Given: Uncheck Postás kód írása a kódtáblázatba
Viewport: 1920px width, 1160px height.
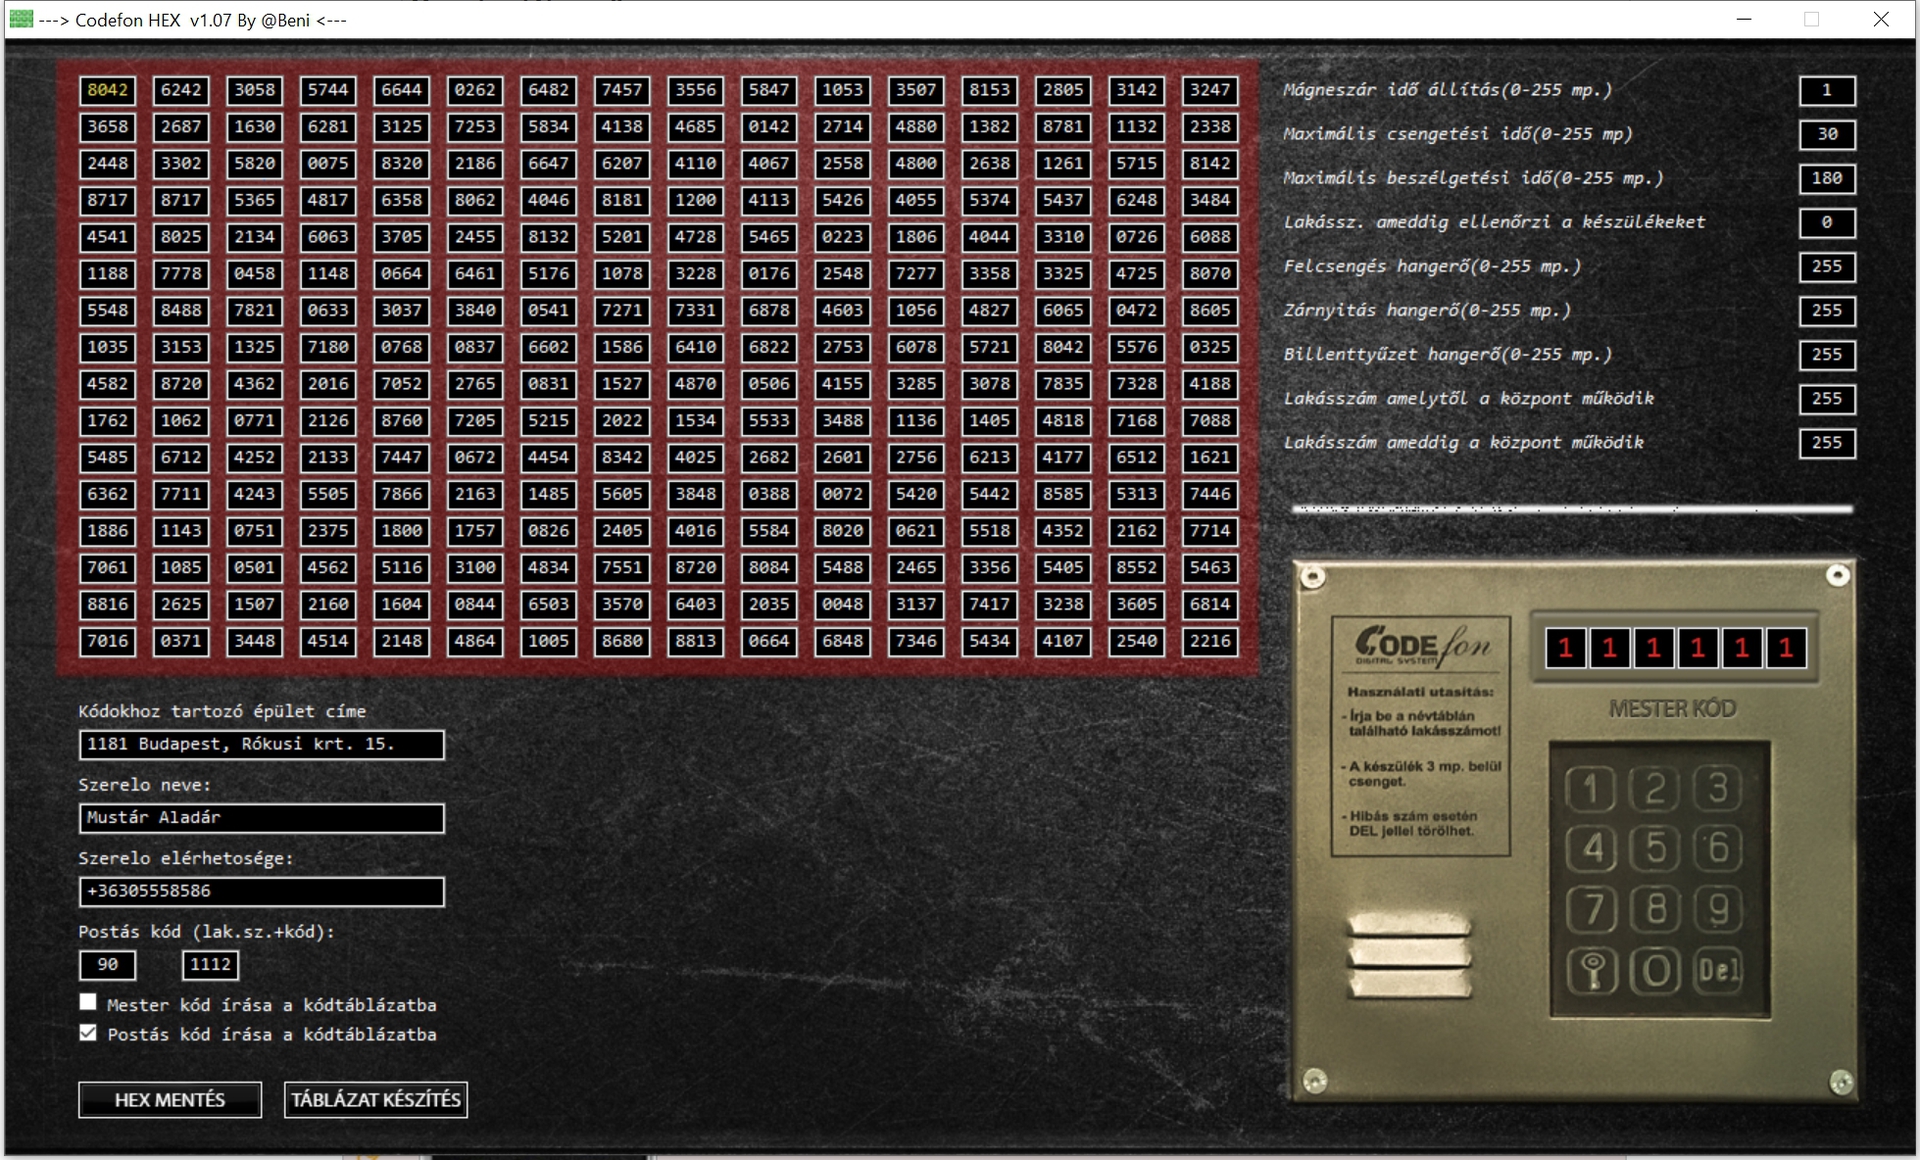Looking at the screenshot, I should click(88, 1033).
